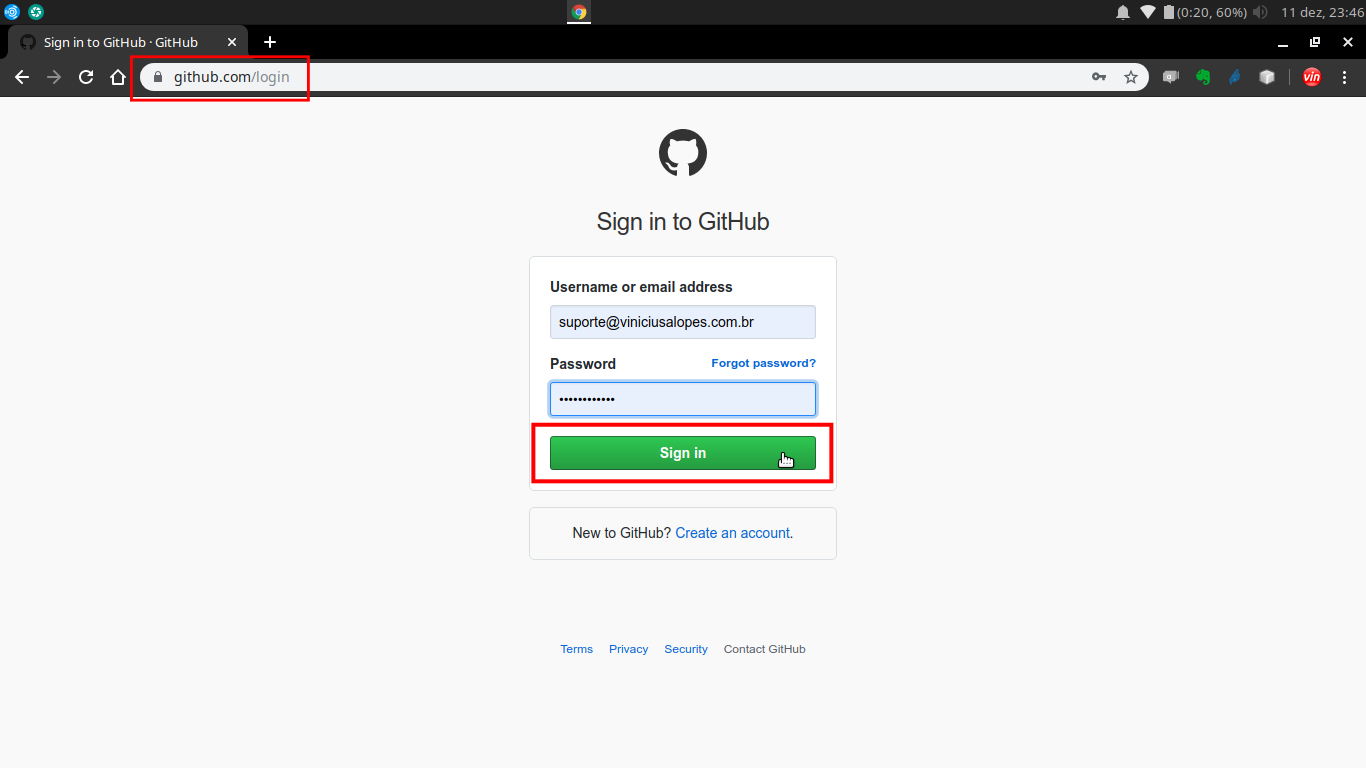Click the green Sign in button
The width and height of the screenshot is (1366, 768).
coord(683,453)
